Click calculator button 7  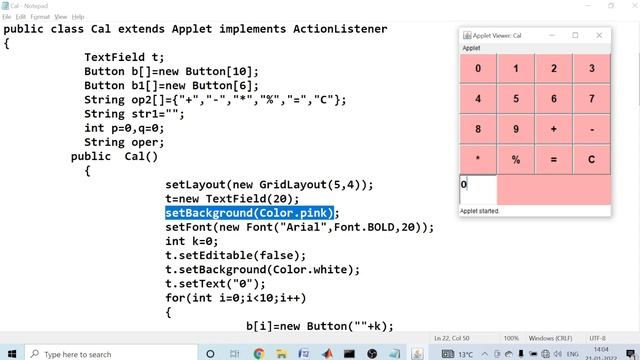click(592, 99)
